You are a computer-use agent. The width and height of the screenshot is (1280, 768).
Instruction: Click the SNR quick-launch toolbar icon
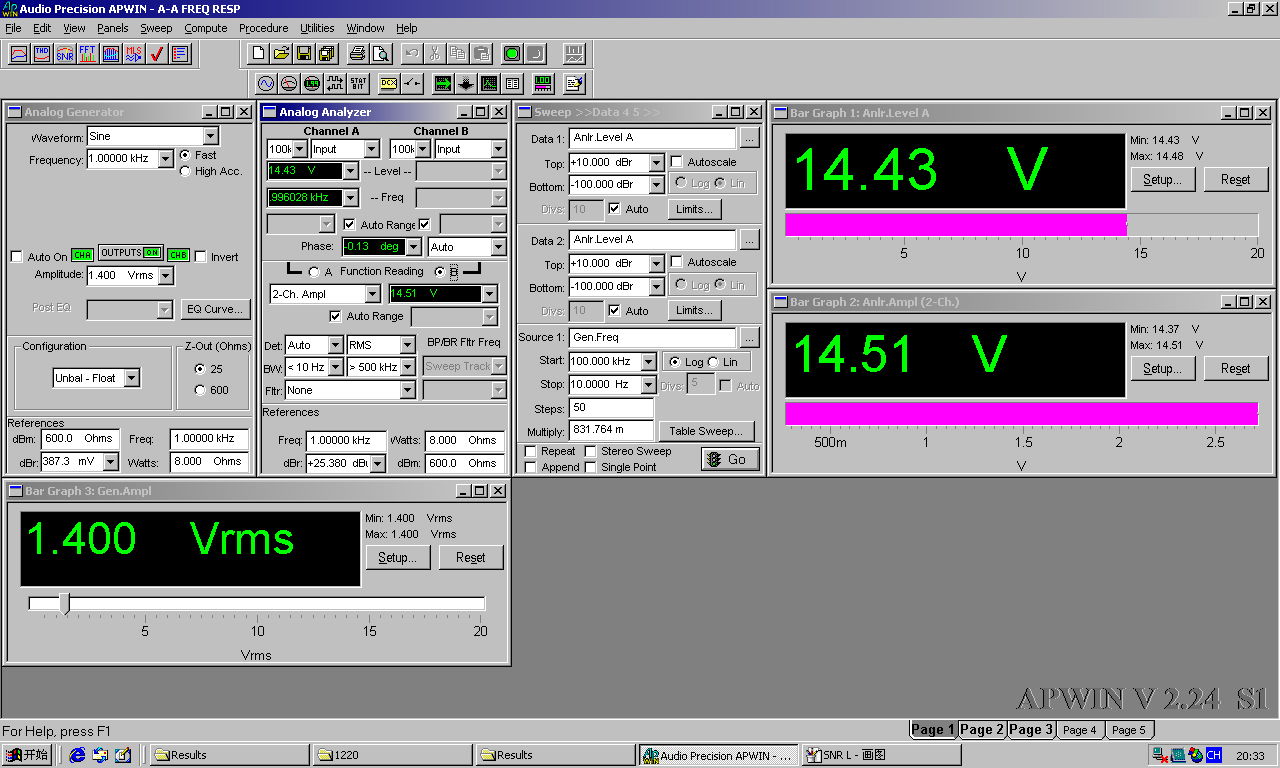(65, 53)
